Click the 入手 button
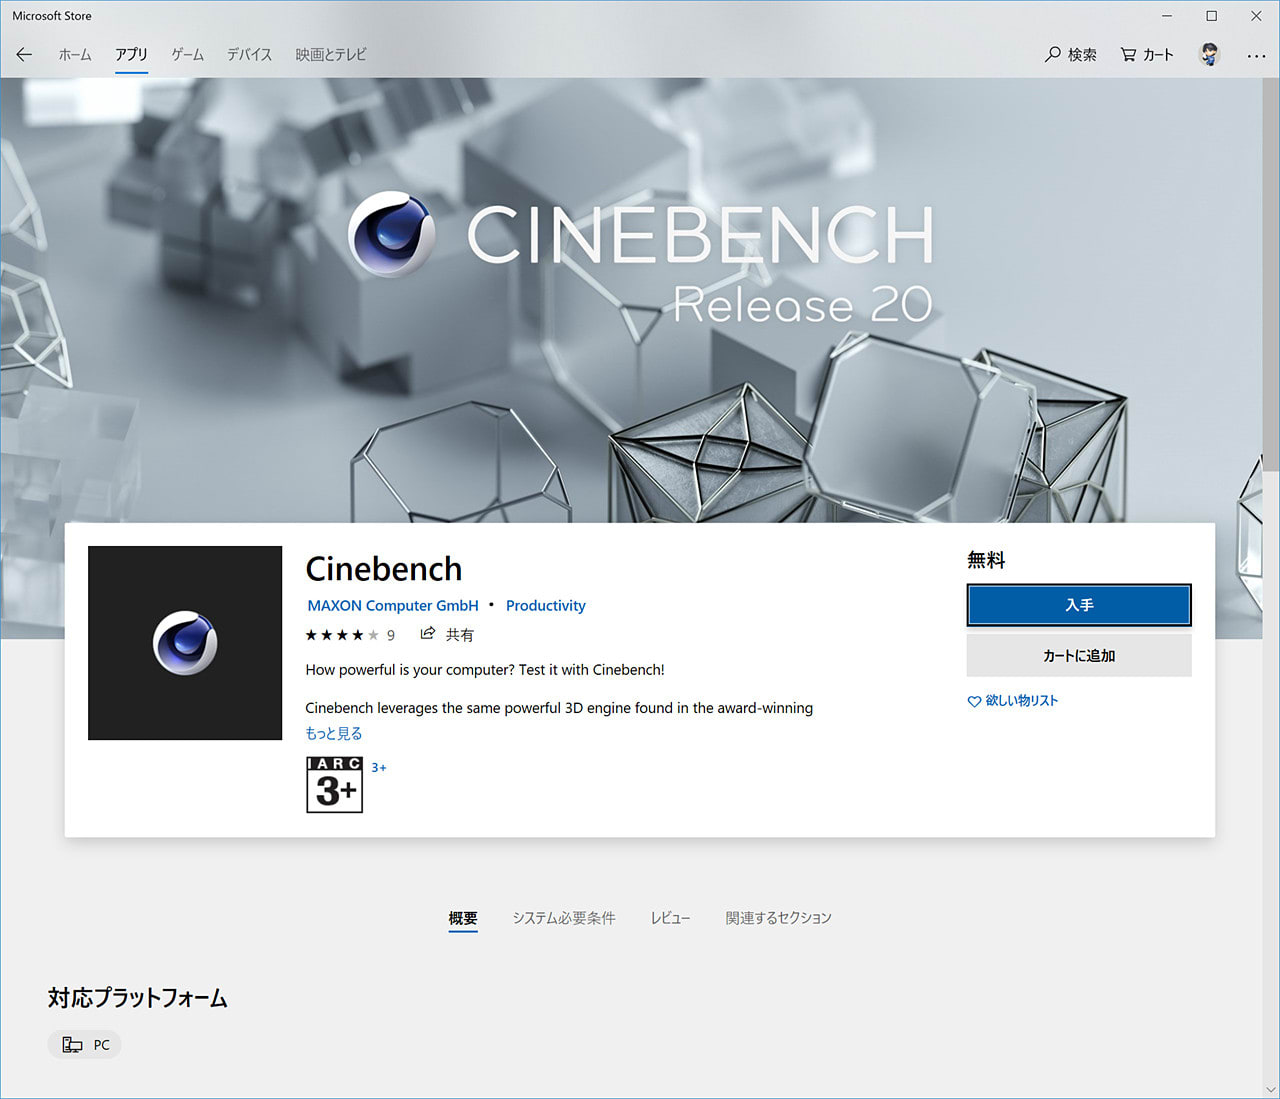The image size is (1280, 1099). coord(1079,605)
